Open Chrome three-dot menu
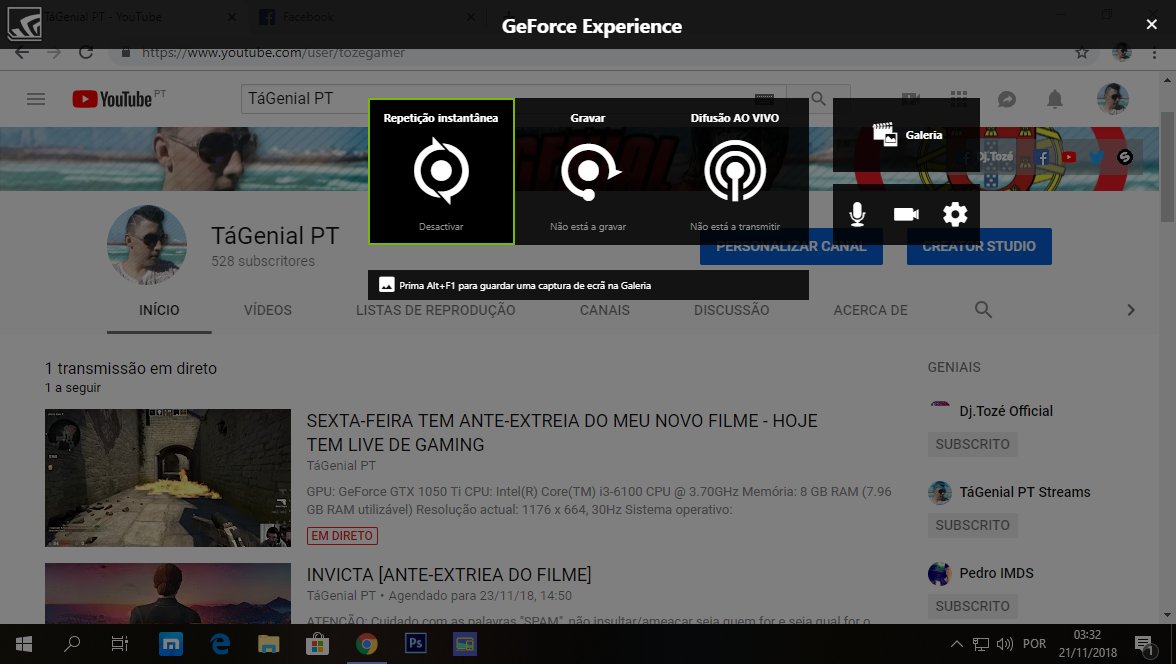The image size is (1176, 664). 1154,53
